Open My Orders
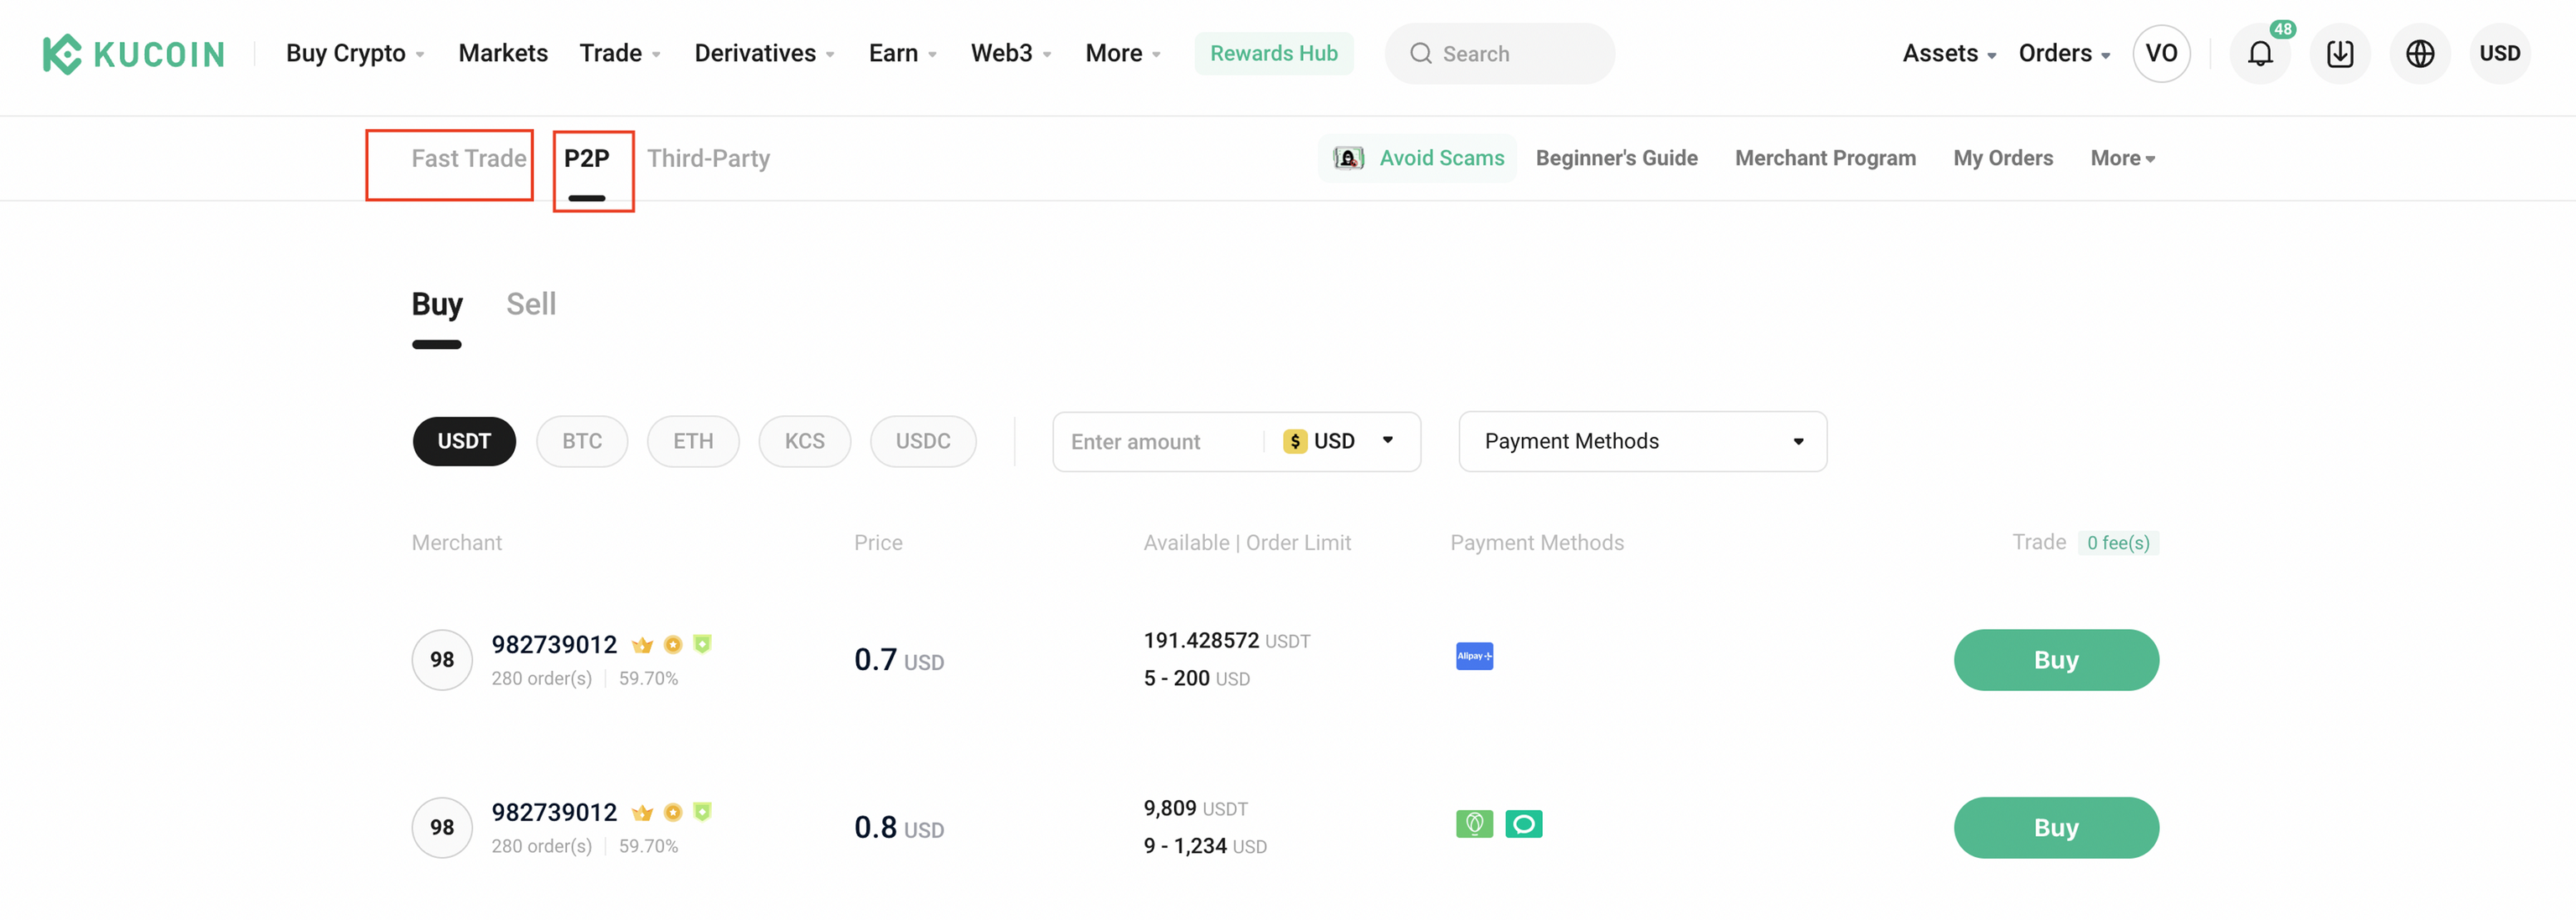The width and height of the screenshot is (2576, 920). tap(2003, 158)
